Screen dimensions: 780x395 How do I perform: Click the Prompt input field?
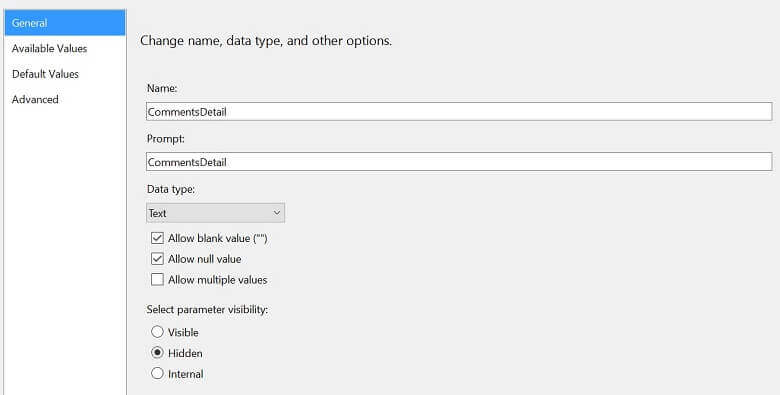coord(459,162)
